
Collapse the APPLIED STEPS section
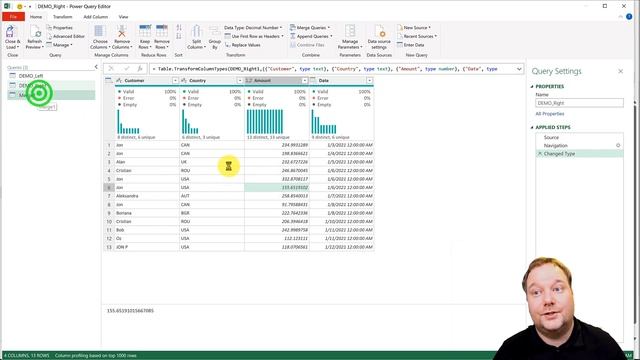(x=532, y=127)
